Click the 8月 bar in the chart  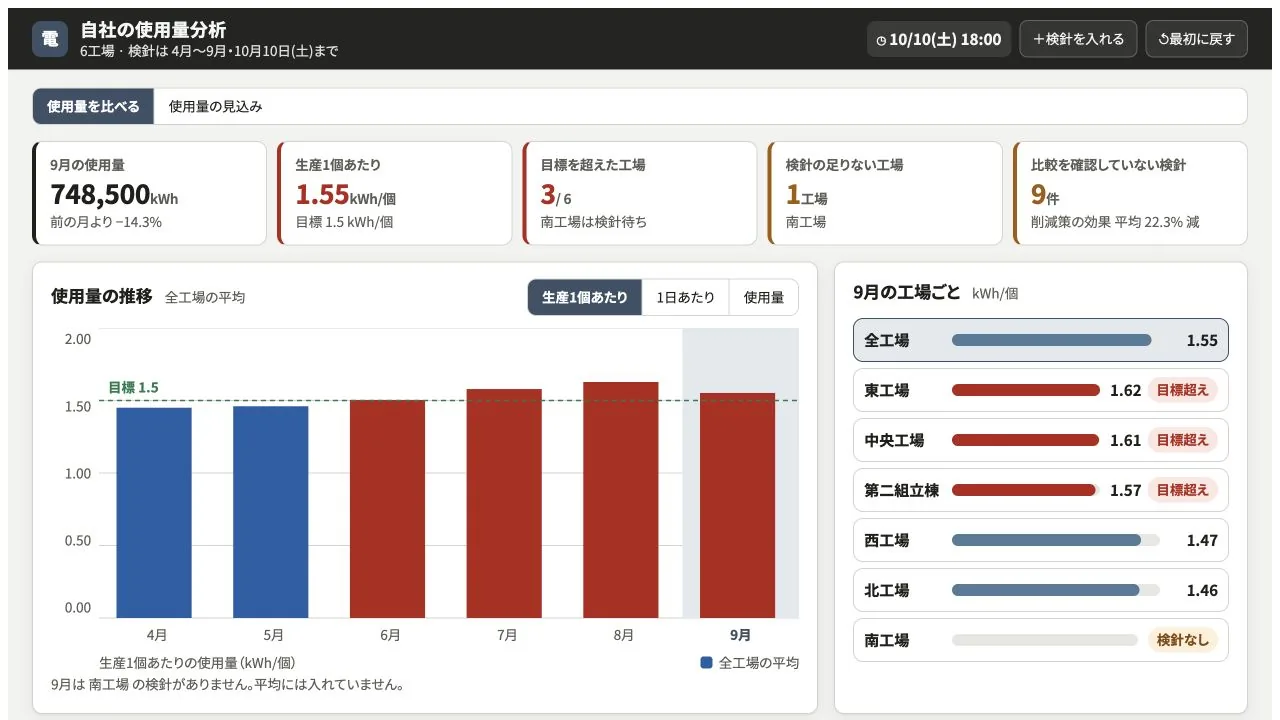pos(621,500)
